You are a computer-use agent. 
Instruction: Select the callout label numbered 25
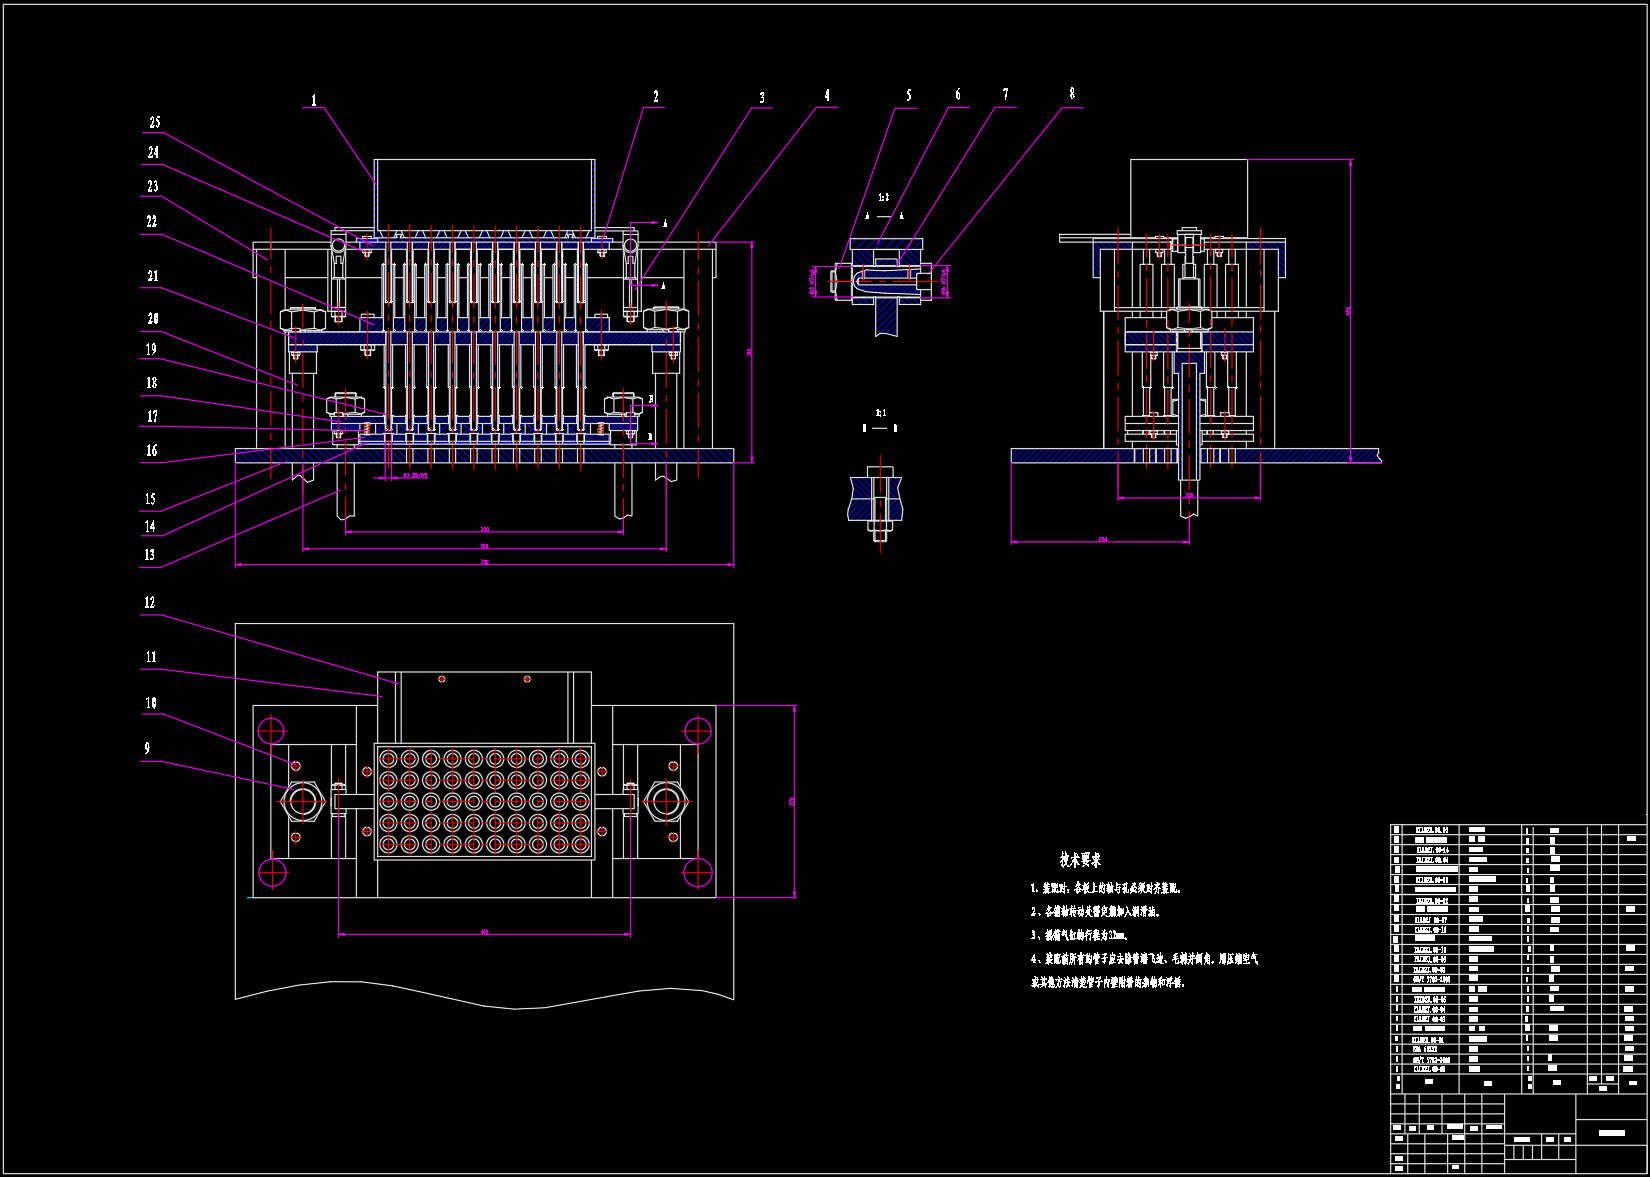point(155,123)
